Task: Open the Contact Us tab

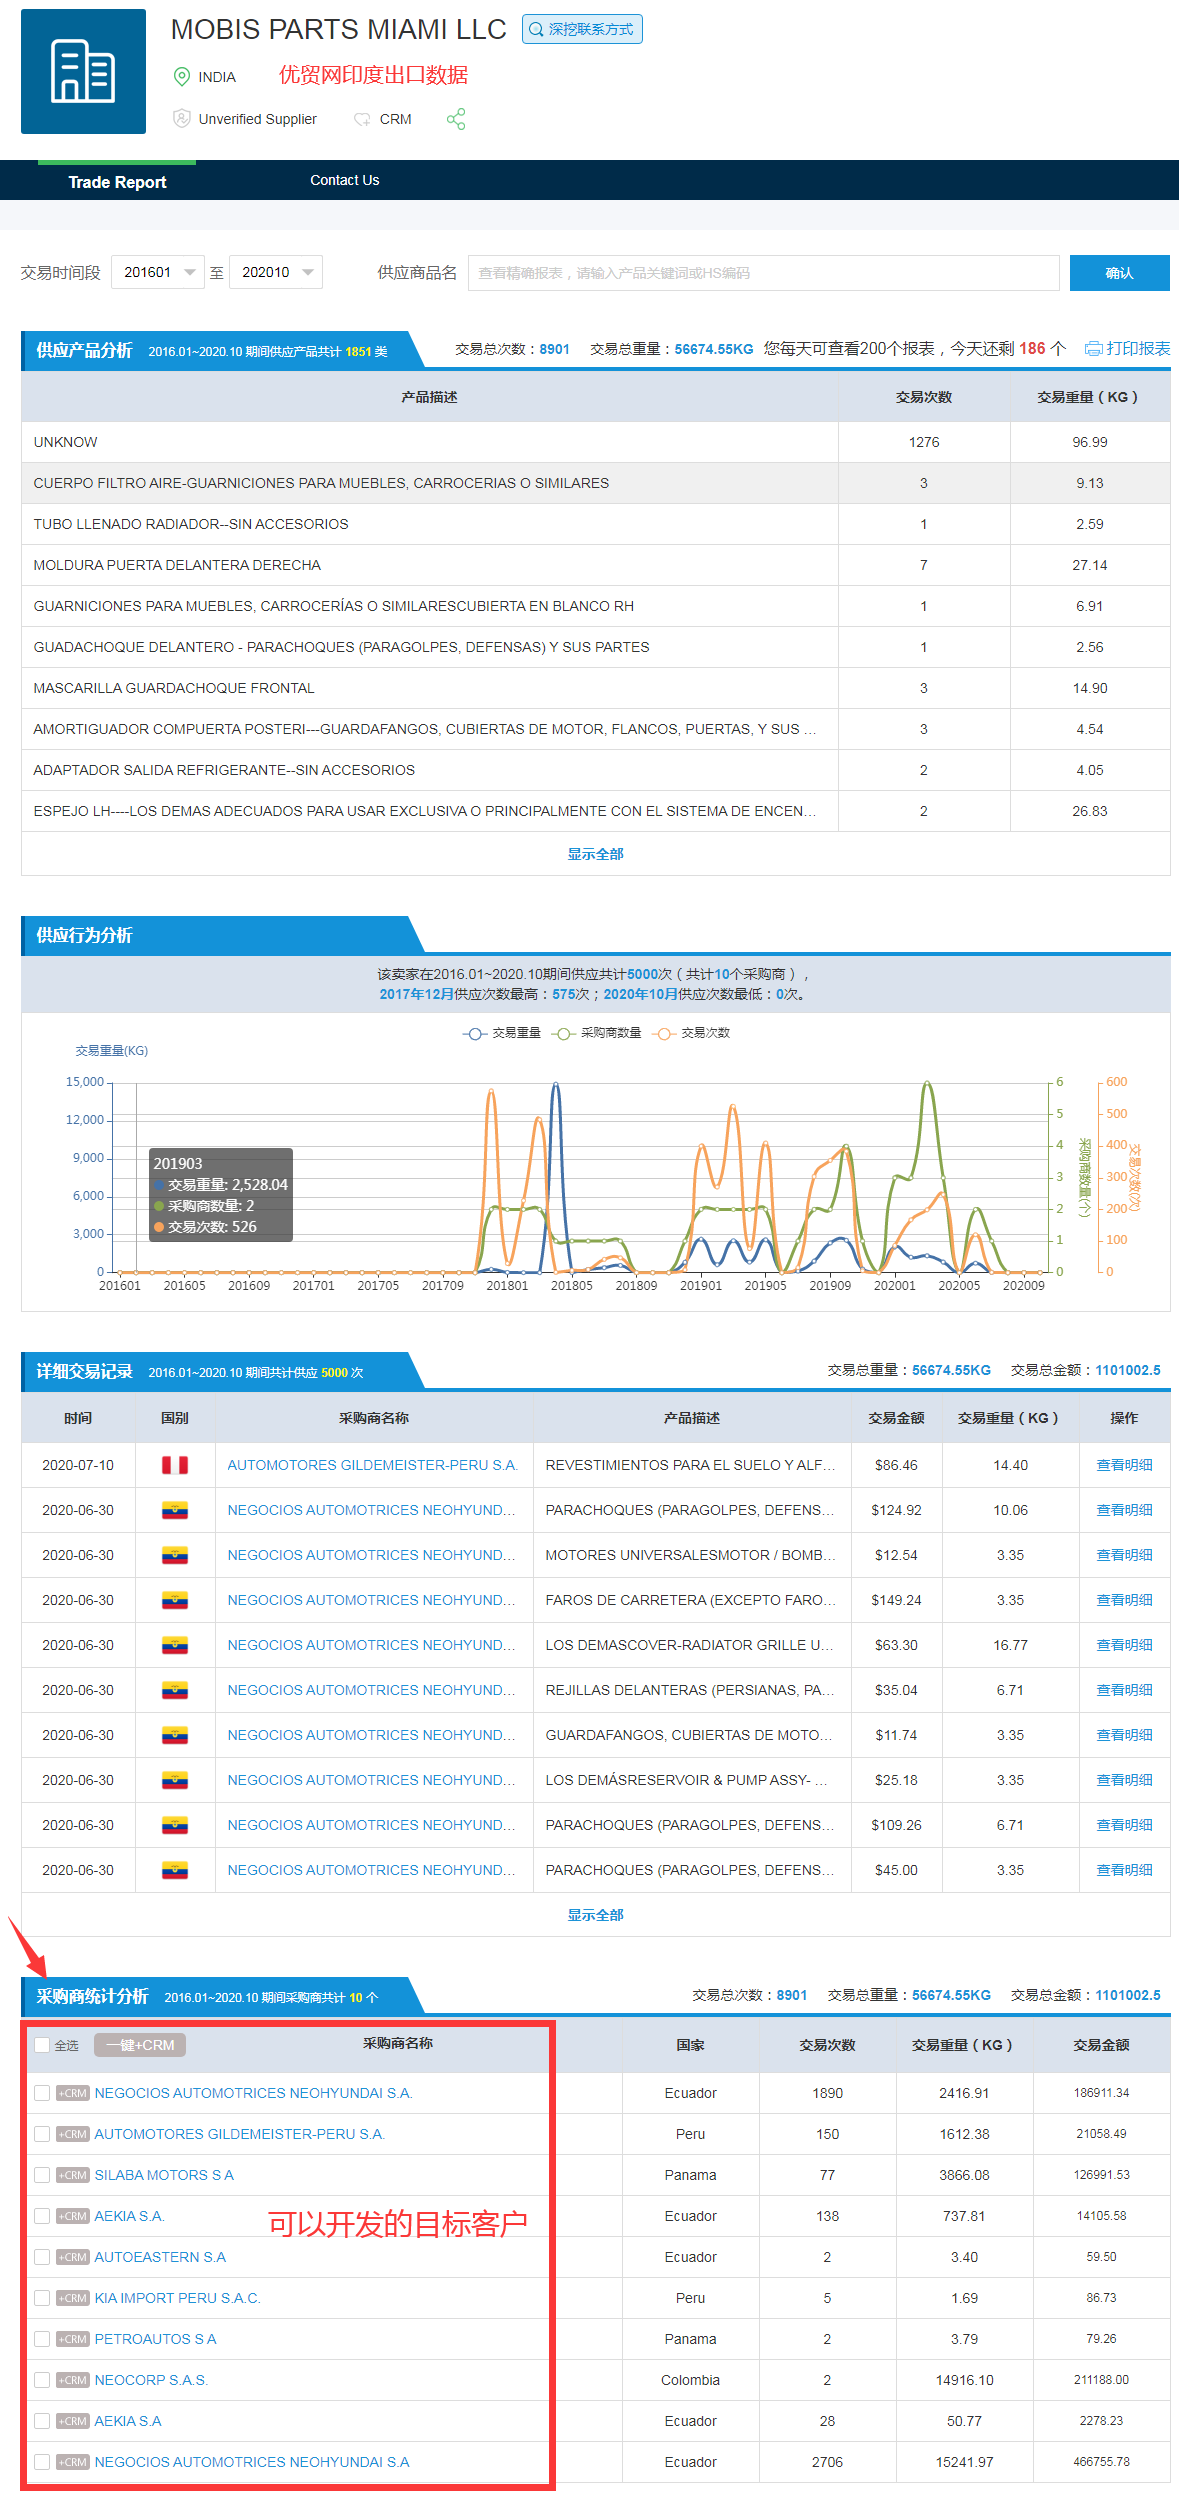Action: [x=344, y=180]
